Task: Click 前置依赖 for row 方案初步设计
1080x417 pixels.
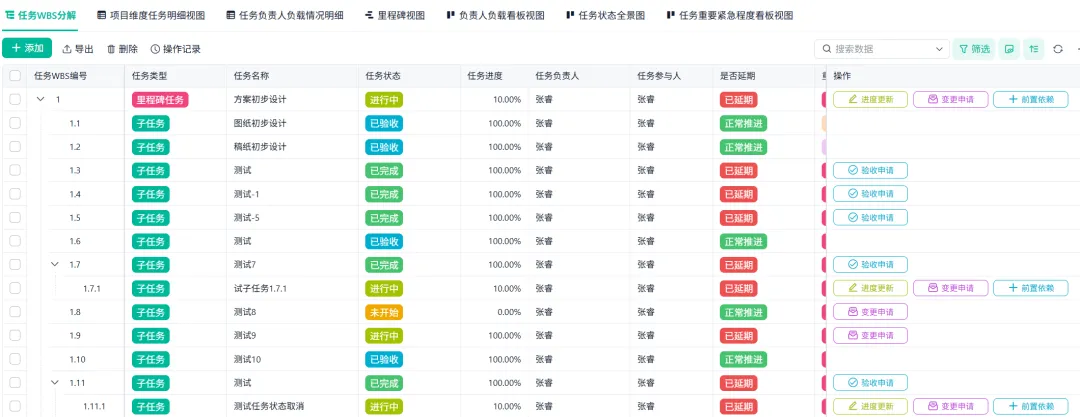Action: [x=1030, y=99]
